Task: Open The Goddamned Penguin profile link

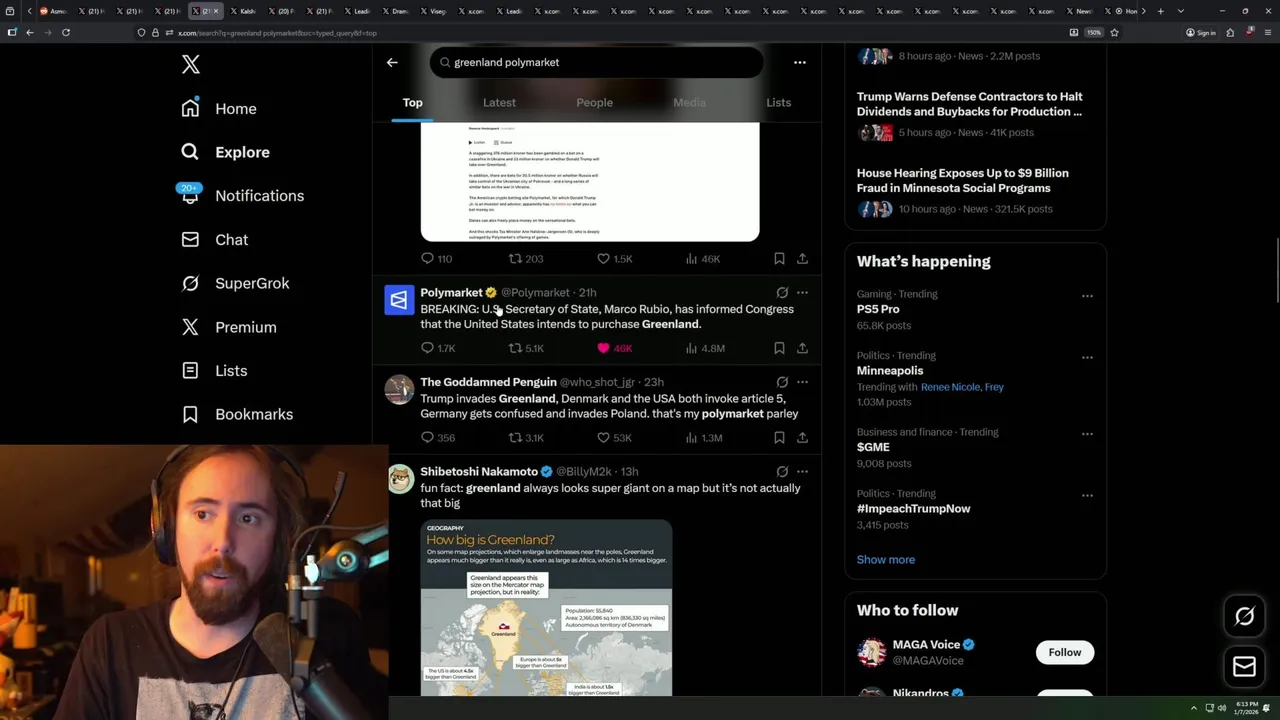Action: tap(488, 382)
